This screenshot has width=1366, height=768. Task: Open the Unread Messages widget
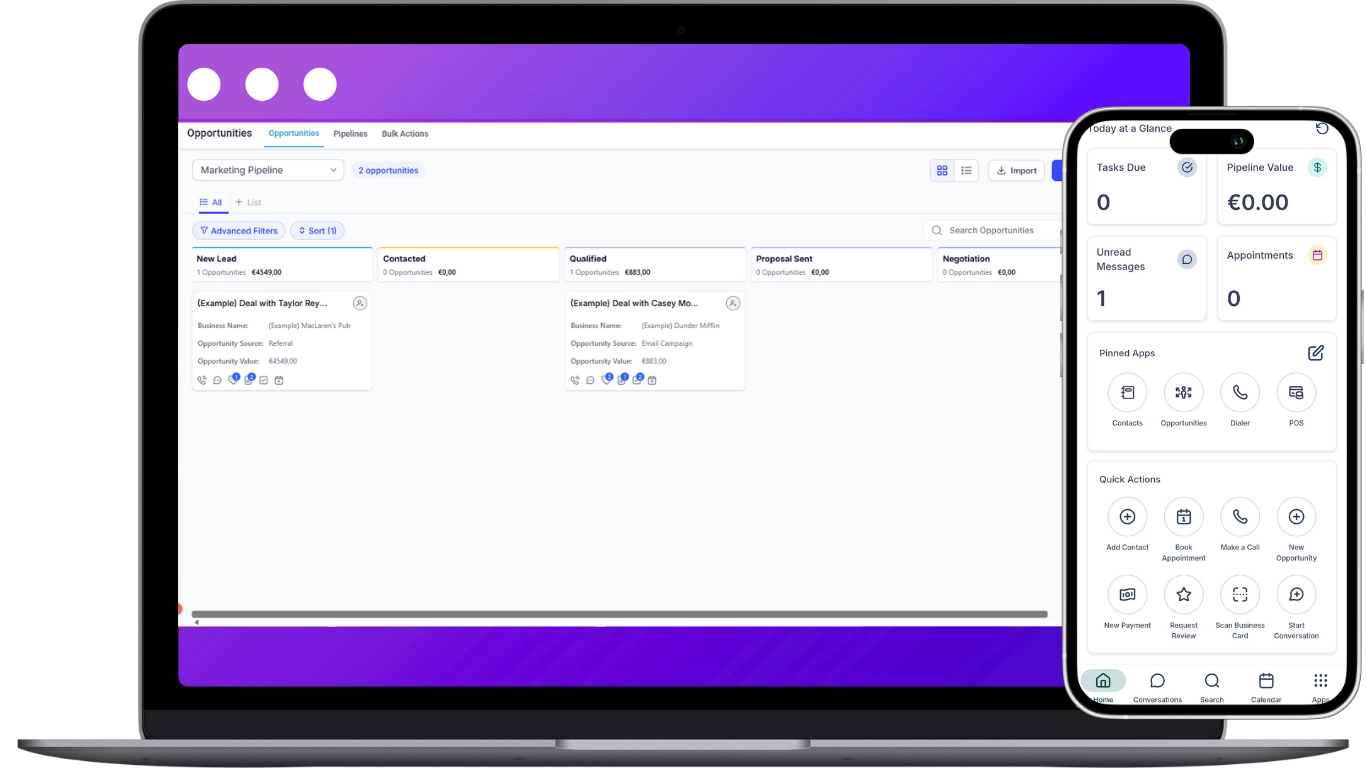1147,278
